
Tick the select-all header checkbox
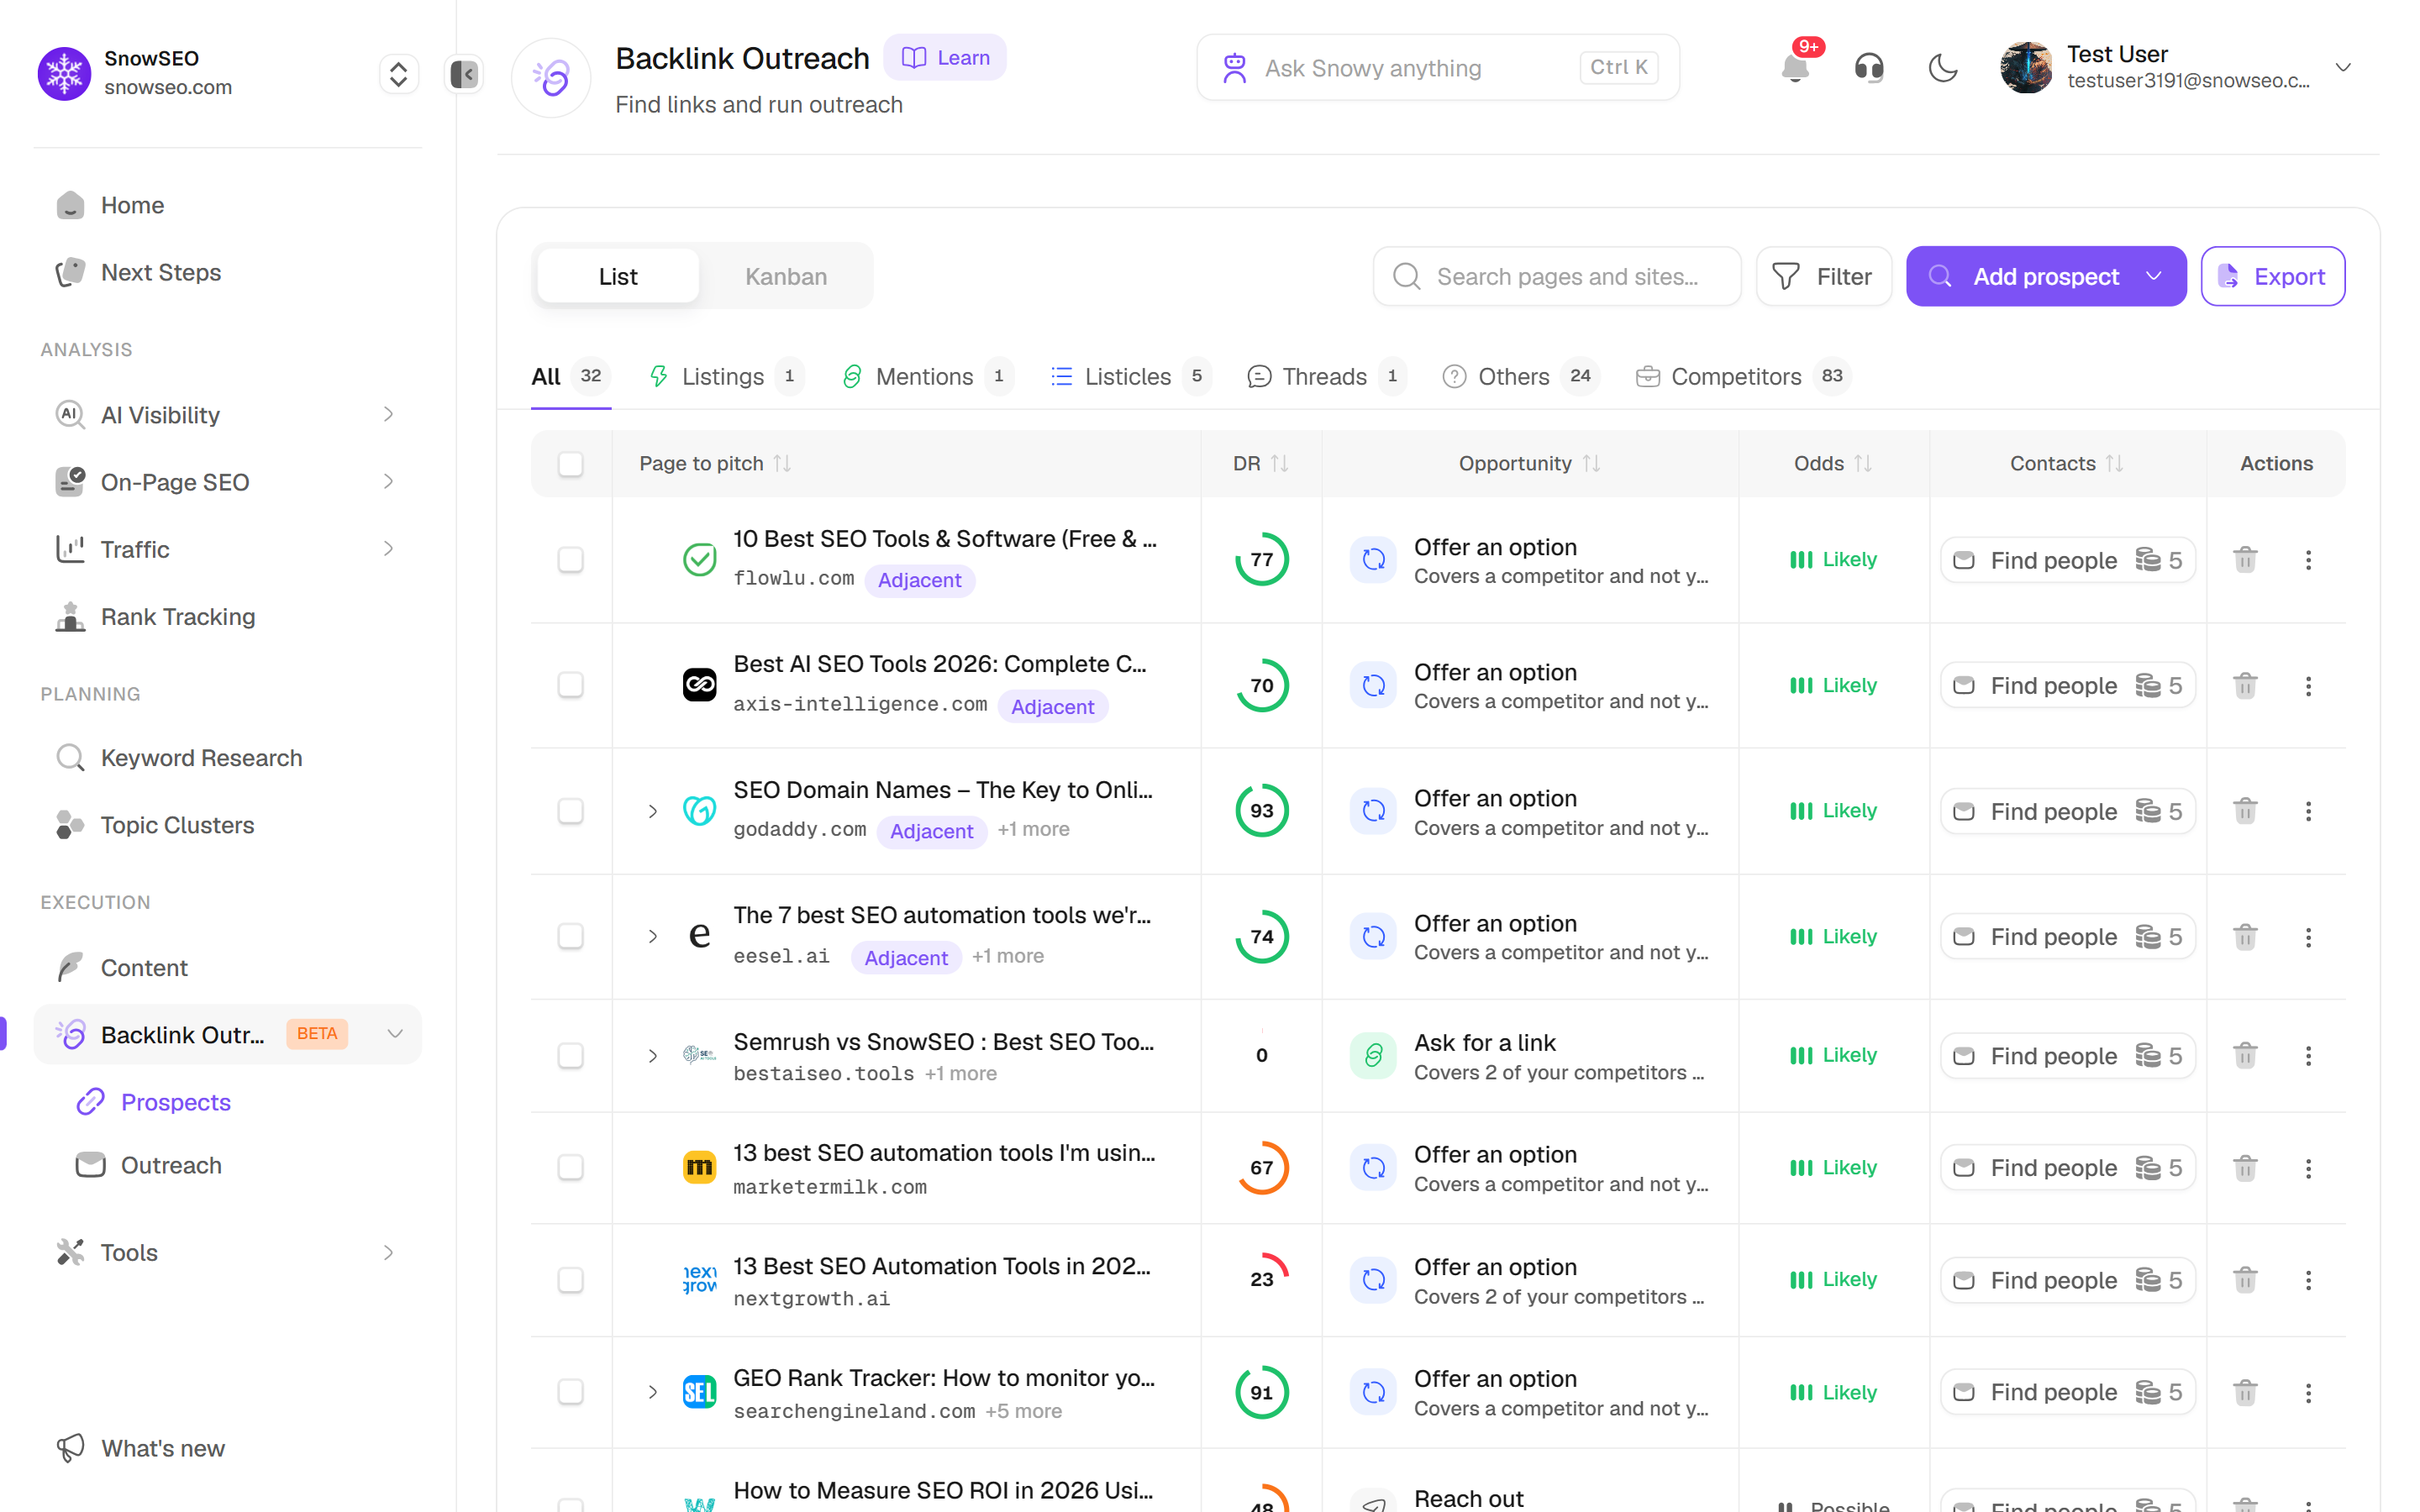(570, 464)
